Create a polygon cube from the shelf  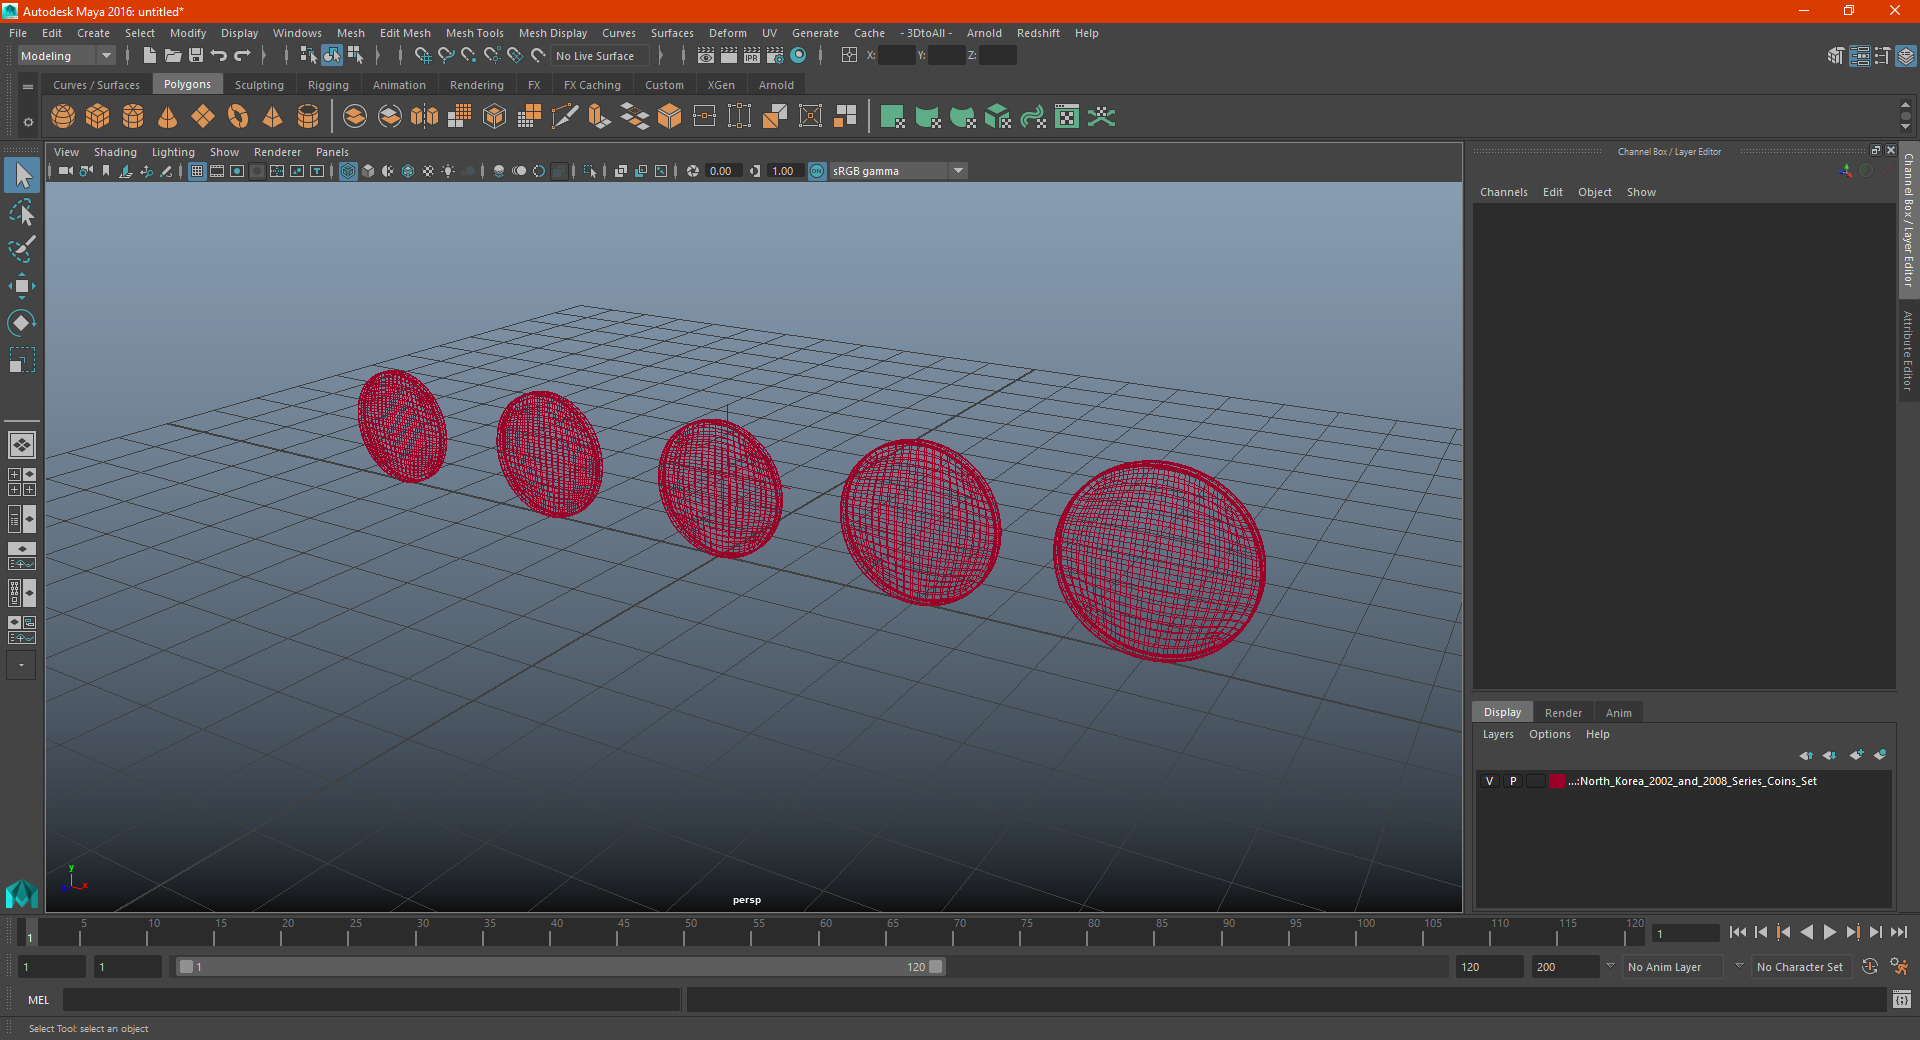pyautogui.click(x=98, y=117)
